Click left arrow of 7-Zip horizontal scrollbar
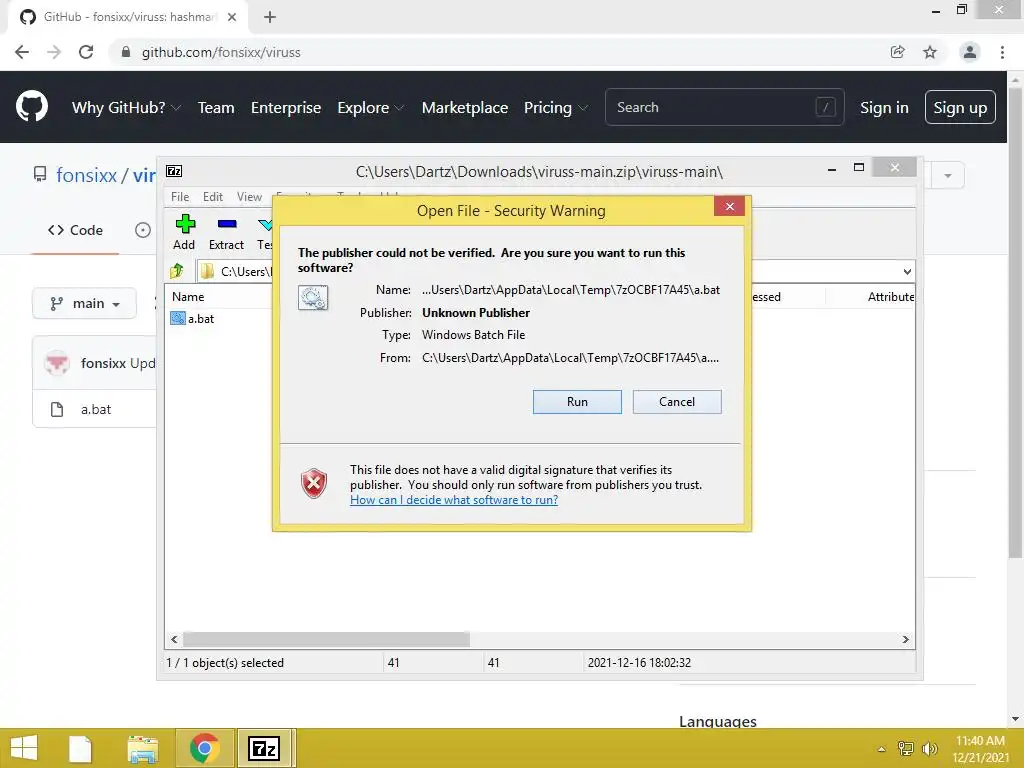The height and width of the screenshot is (768, 1024). click(174, 639)
